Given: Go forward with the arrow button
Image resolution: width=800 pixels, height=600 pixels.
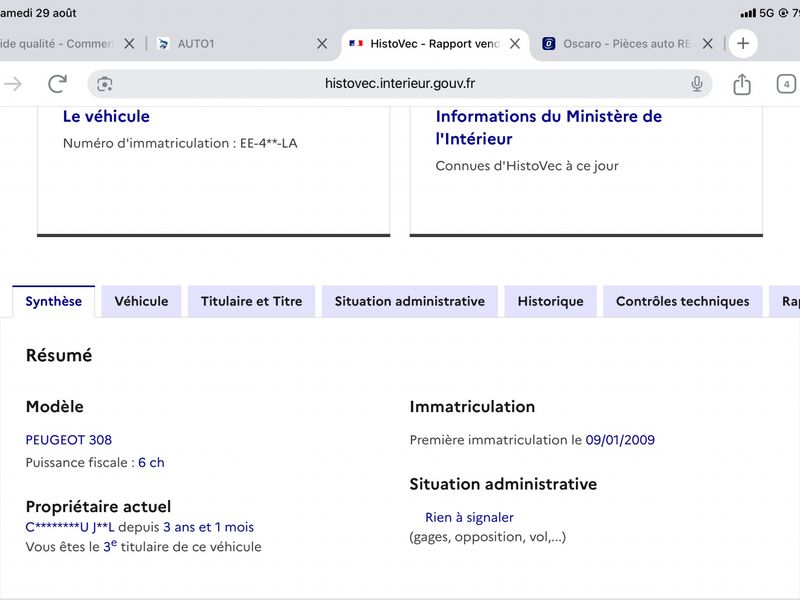Looking at the screenshot, I should pos(13,84).
